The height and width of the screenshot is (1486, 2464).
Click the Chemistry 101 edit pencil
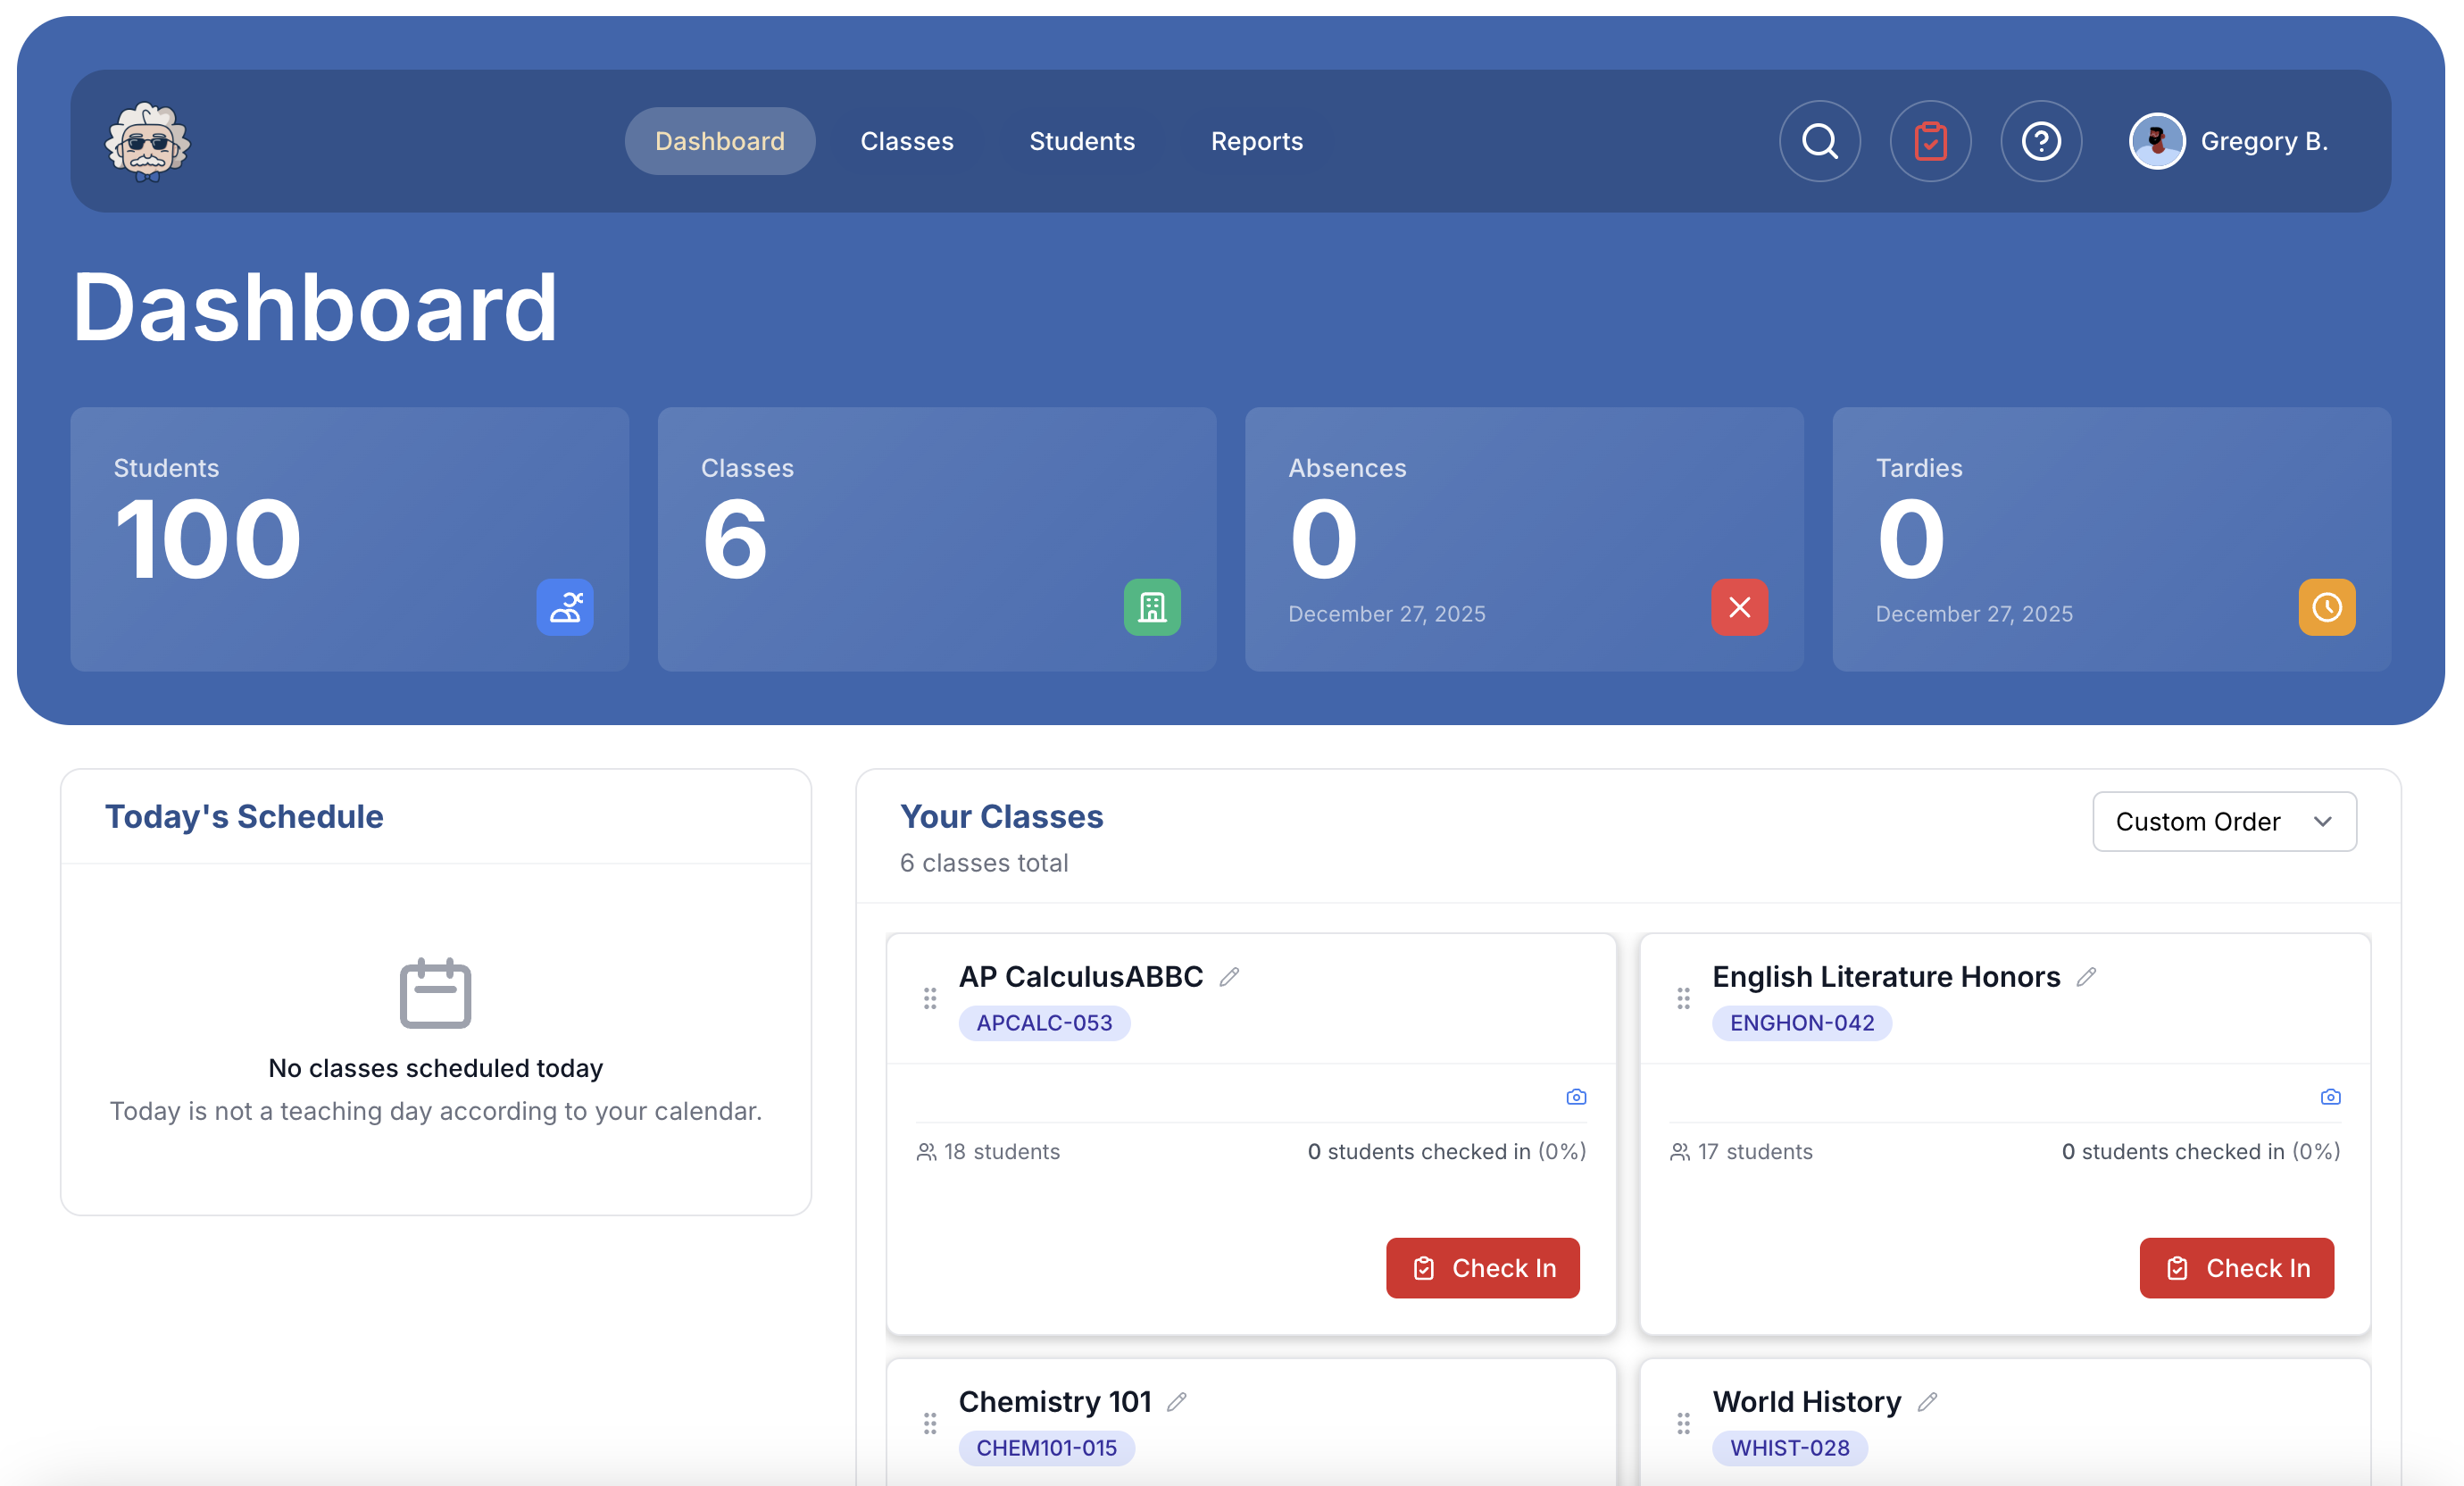pyautogui.click(x=1177, y=1401)
